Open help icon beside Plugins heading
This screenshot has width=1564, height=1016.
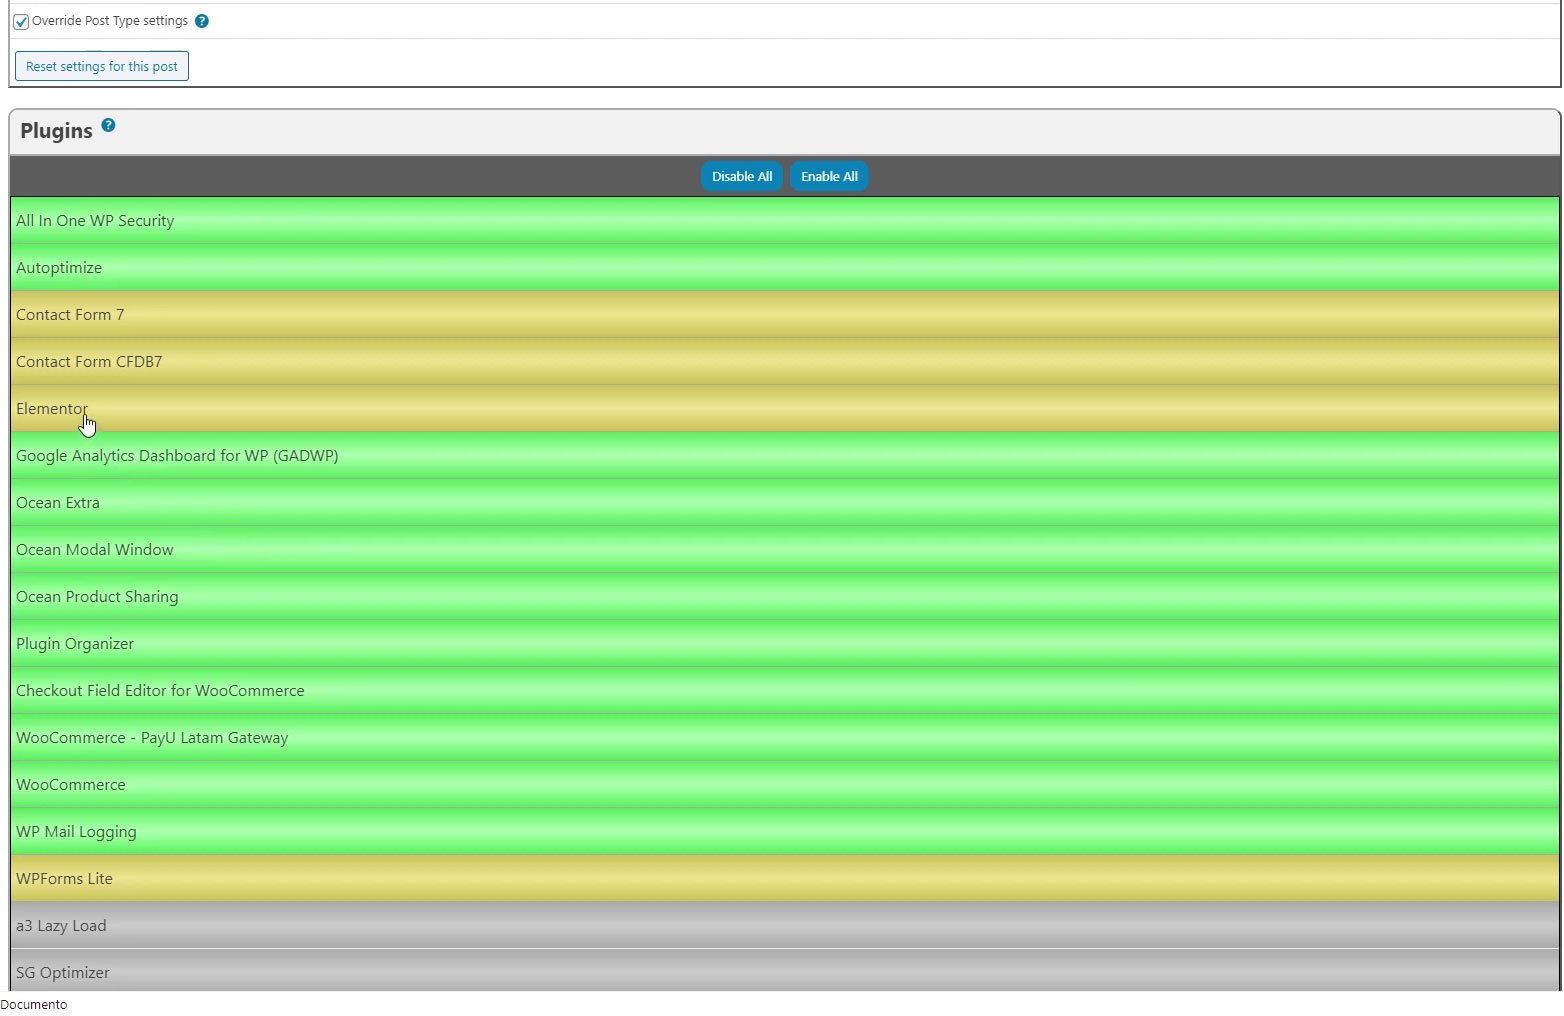point(108,125)
